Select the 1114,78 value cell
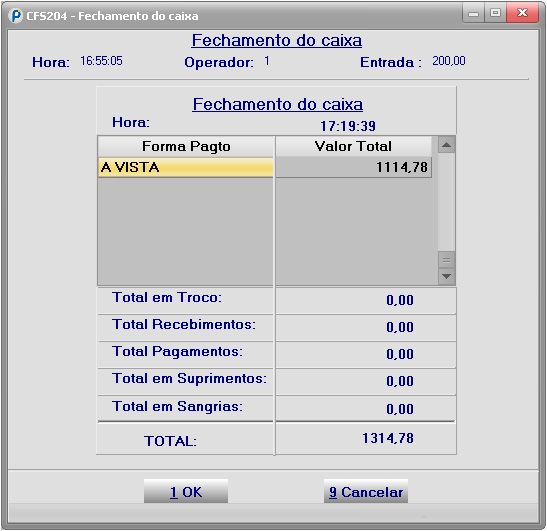547x531 pixels. [x=353, y=167]
